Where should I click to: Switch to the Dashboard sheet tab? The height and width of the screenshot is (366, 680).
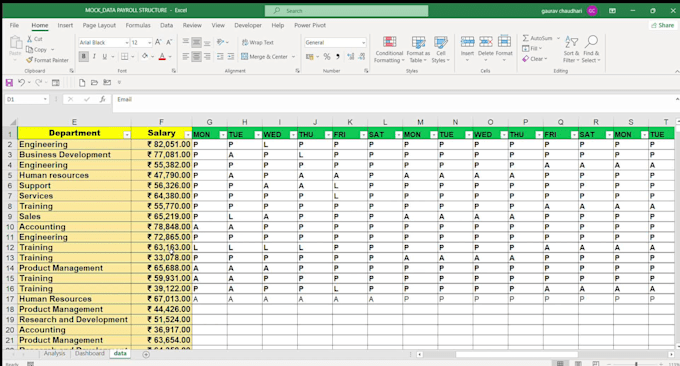pos(89,353)
